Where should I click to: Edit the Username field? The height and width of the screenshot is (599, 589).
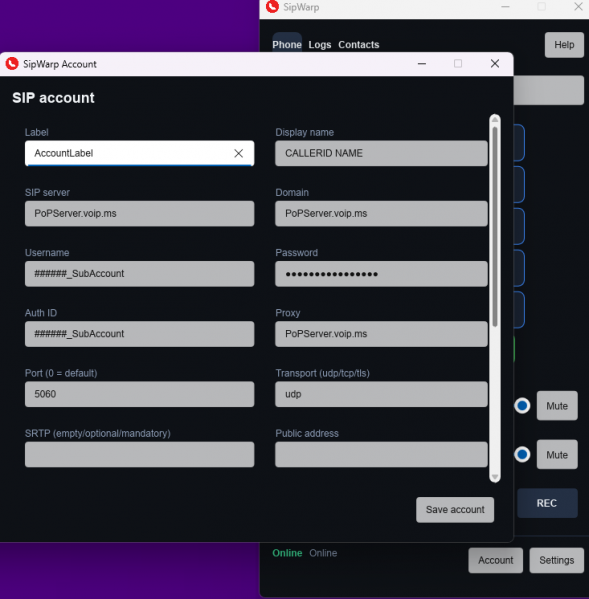tap(139, 274)
